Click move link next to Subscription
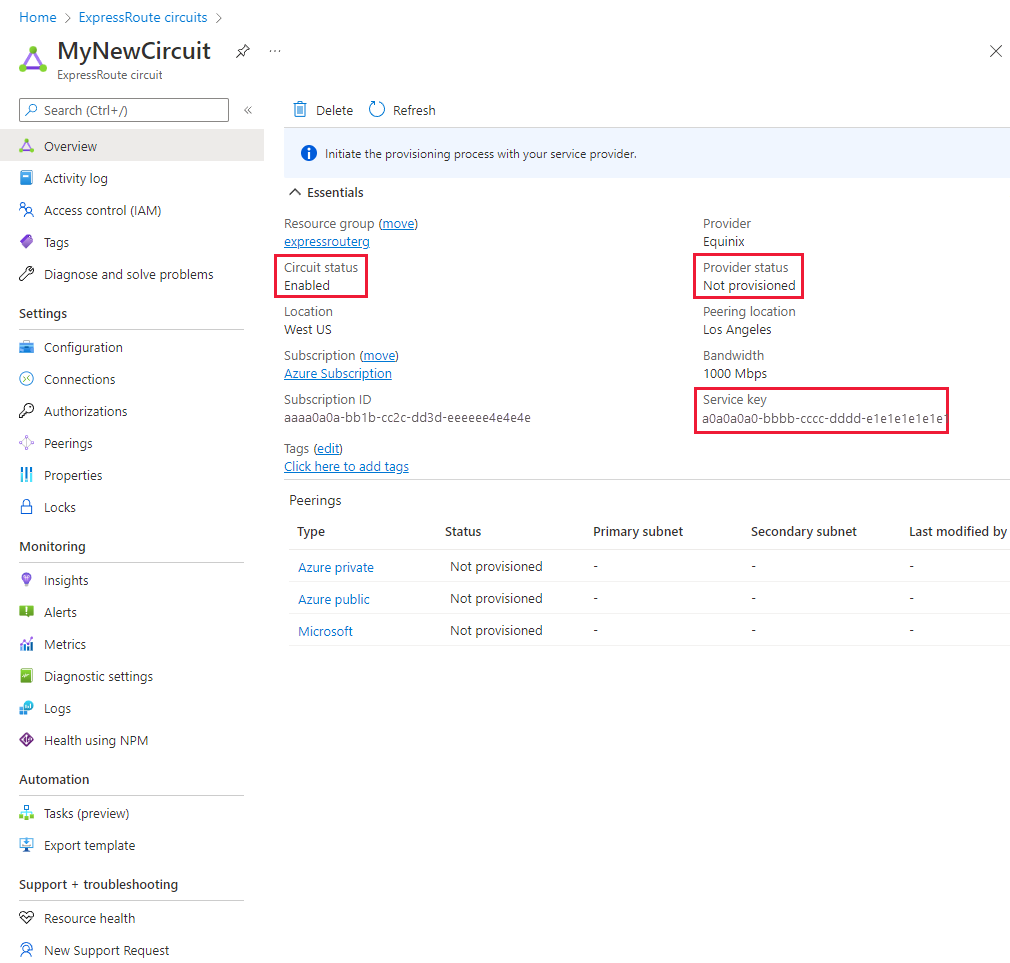The width and height of the screenshot is (1010, 963). pyautogui.click(x=379, y=356)
